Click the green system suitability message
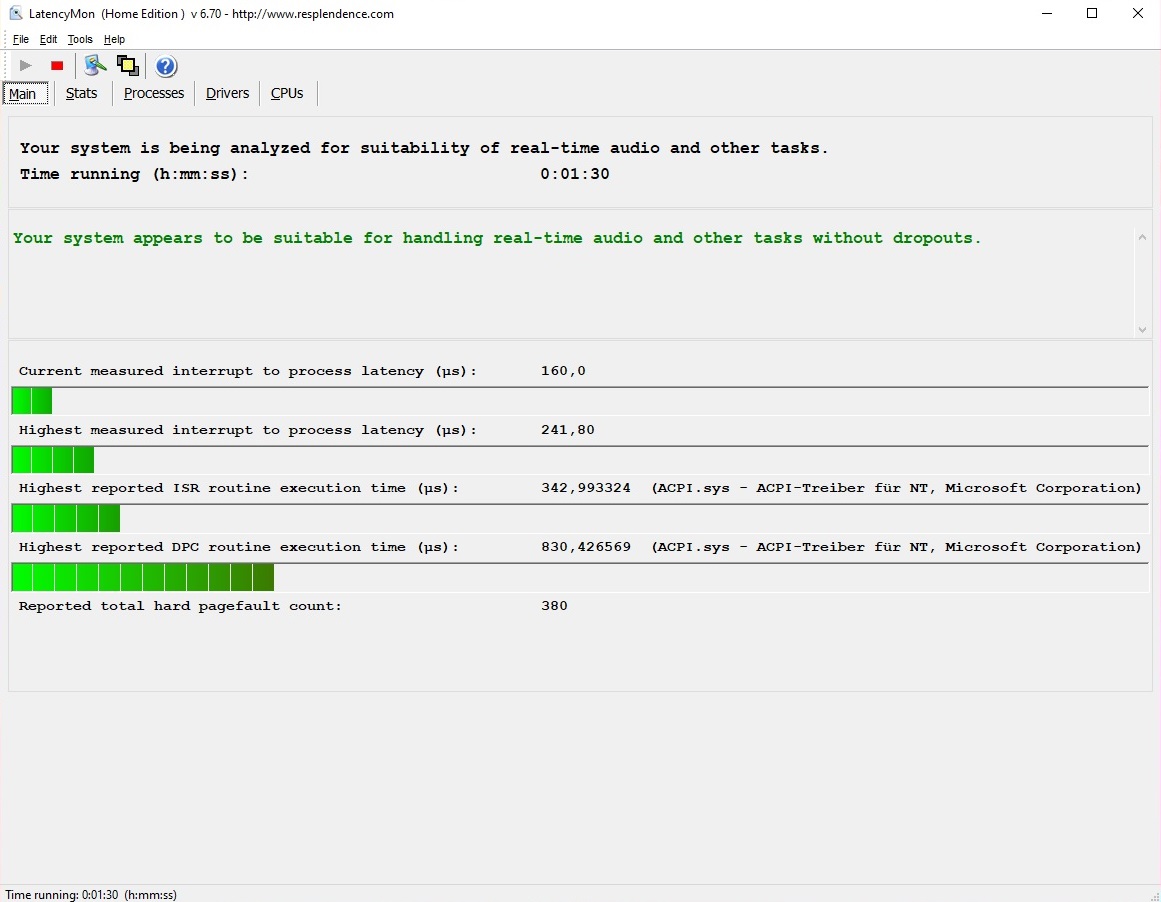Image resolution: width=1161 pixels, height=902 pixels. [x=497, y=238]
